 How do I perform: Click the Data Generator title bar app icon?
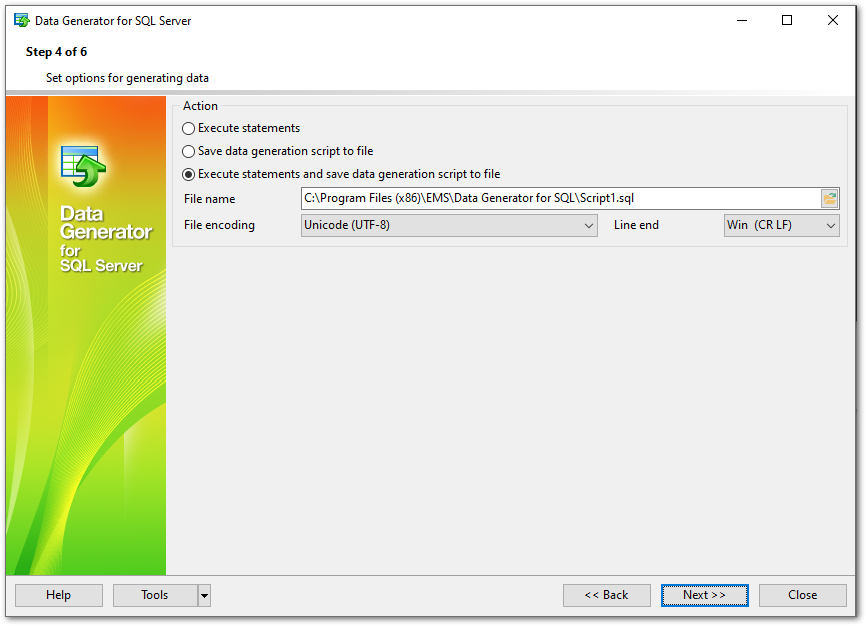tap(22, 20)
